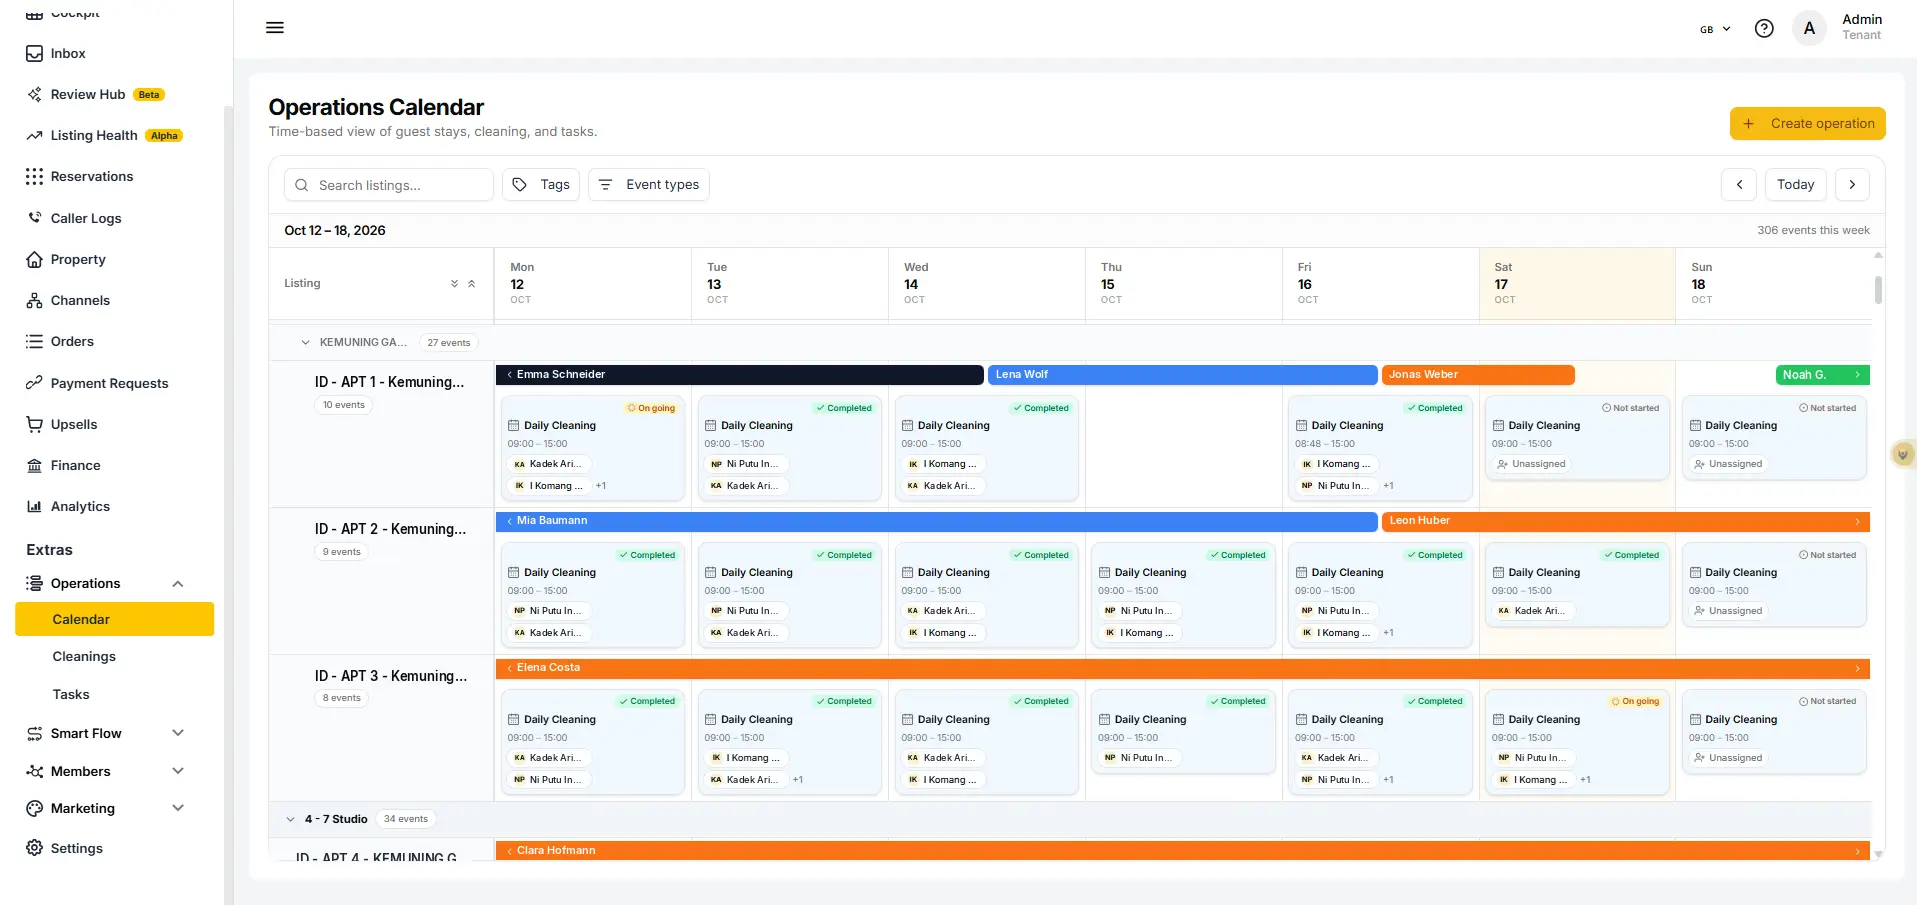Viewport: 1917px width, 905px height.
Task: Open Jonas Weber reservation bar
Action: click(x=1478, y=374)
